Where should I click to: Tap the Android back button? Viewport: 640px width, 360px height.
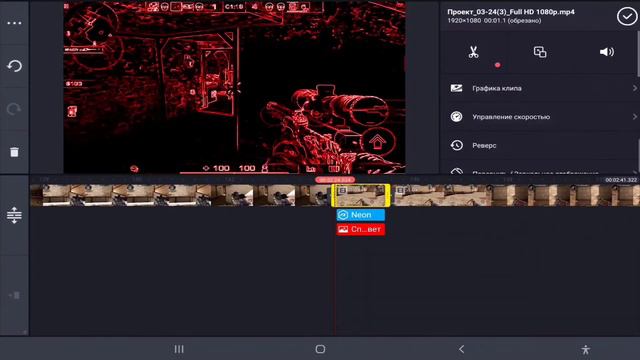(462, 349)
